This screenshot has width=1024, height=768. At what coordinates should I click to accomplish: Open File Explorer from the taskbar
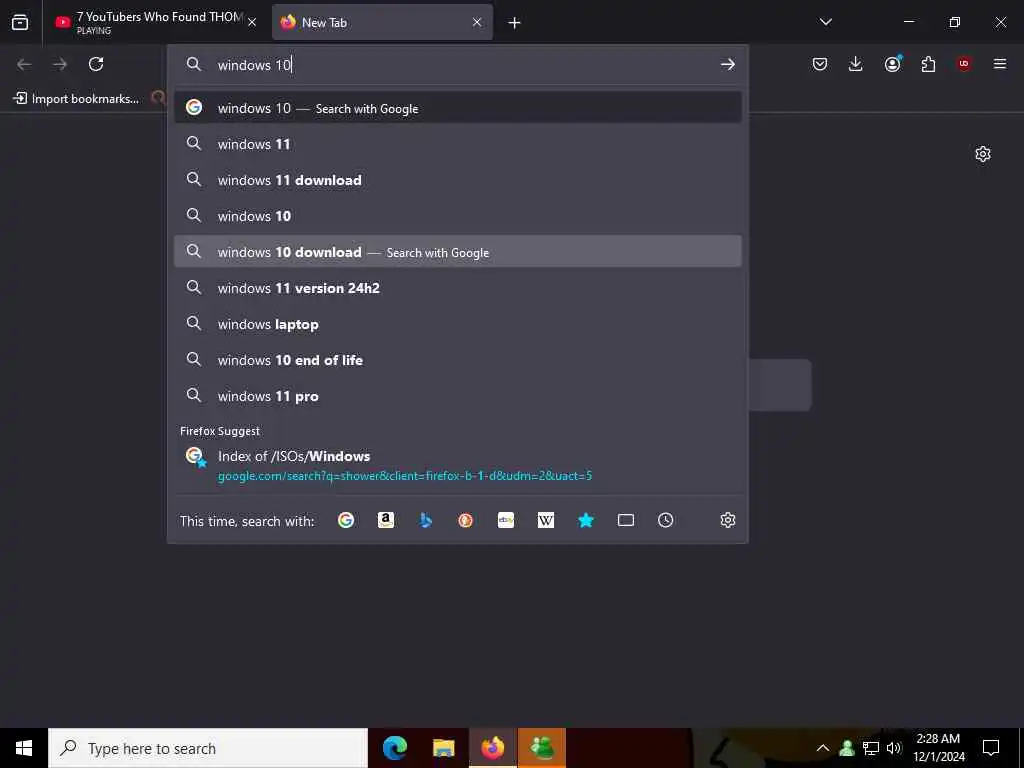click(443, 748)
